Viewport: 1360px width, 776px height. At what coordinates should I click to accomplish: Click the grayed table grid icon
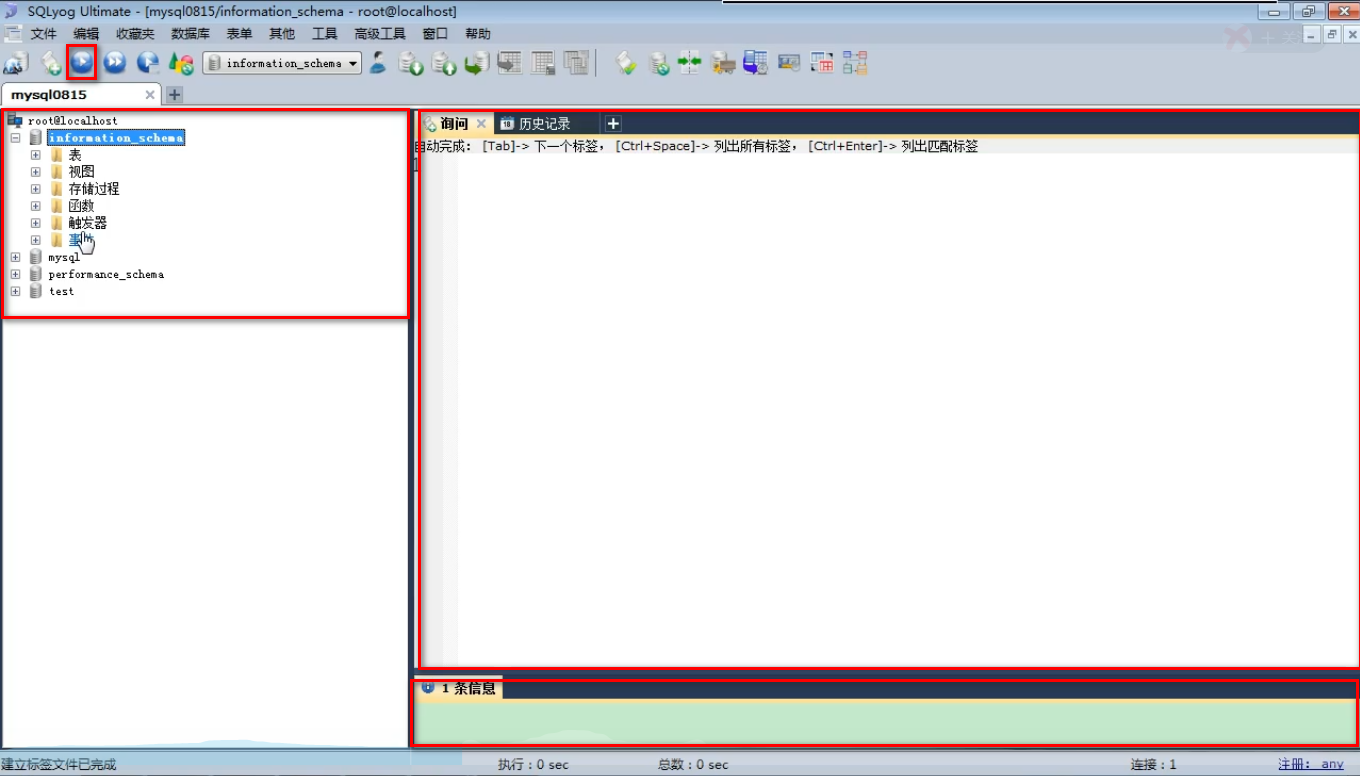tap(543, 63)
